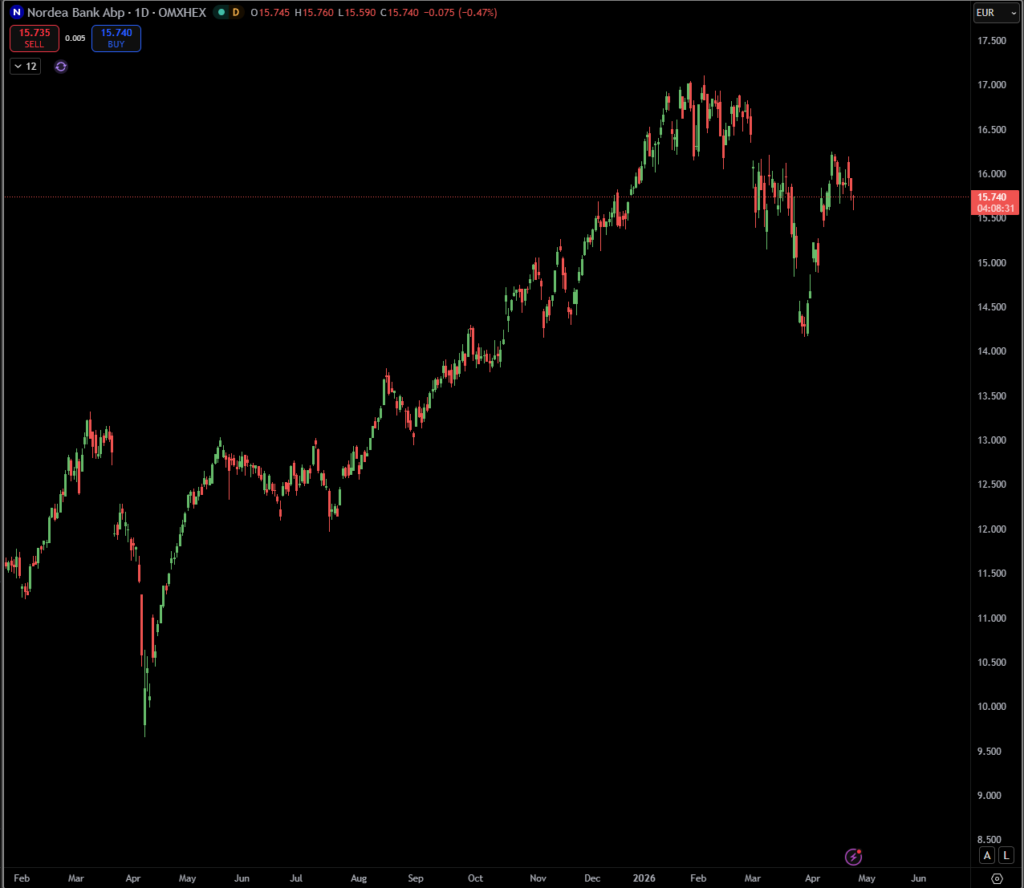
Task: Toggle logarithmic scale with L button
Action: (x=1005, y=855)
